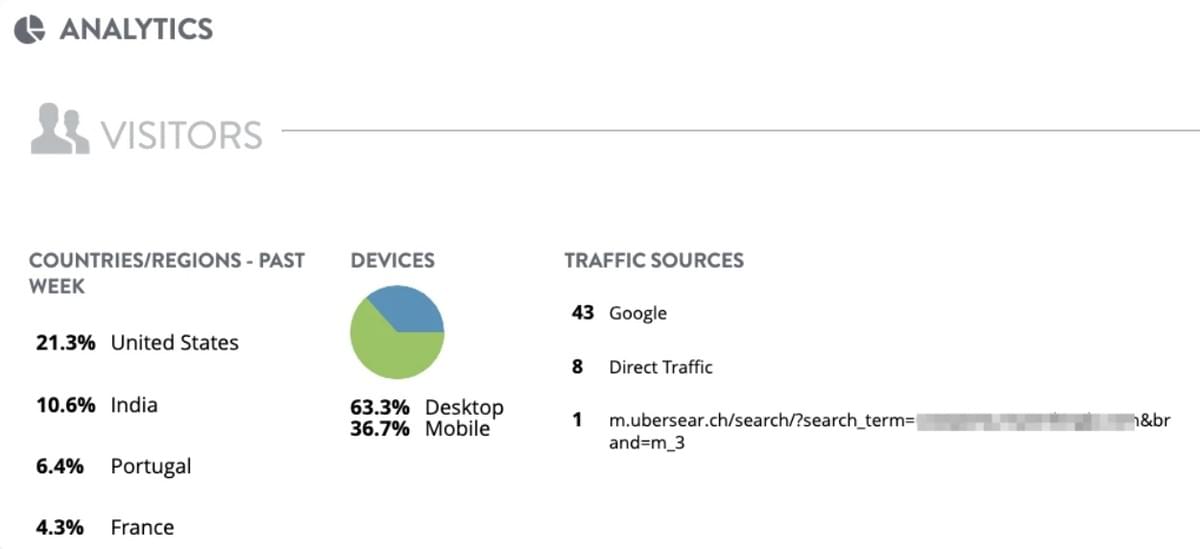Click the 21.3% United States percentage

[66, 343]
